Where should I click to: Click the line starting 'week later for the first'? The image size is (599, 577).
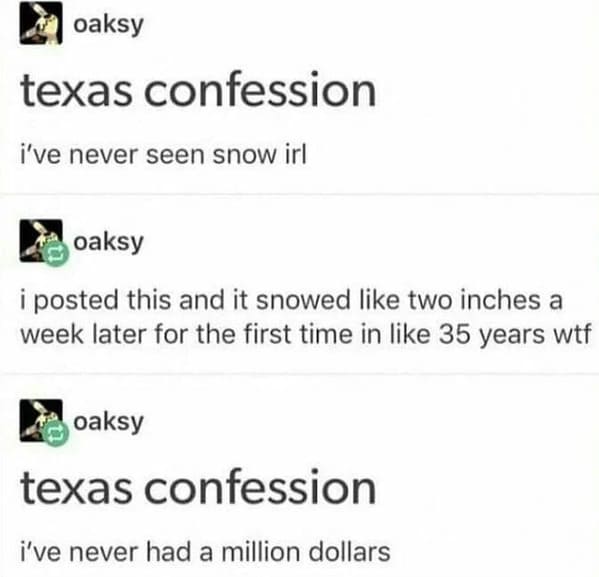(306, 335)
